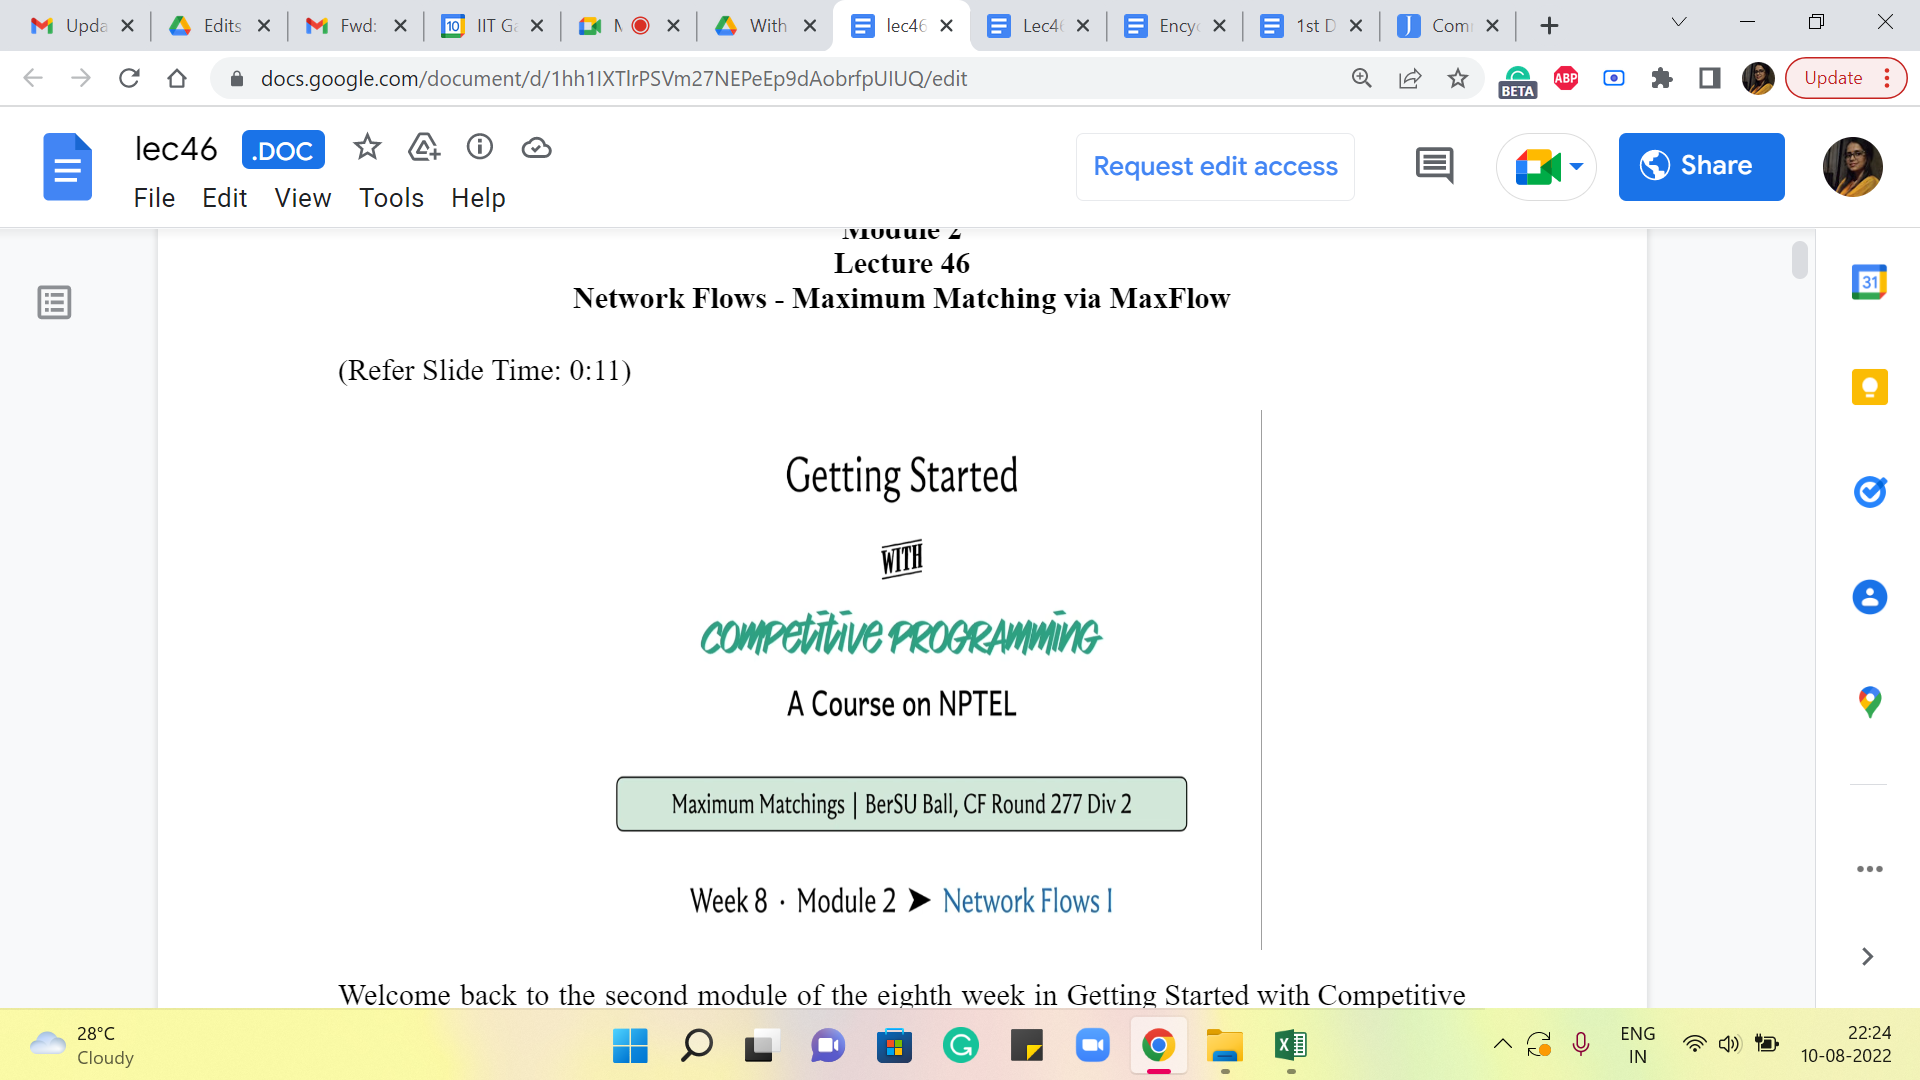1920x1080 pixels.
Task: Show the document outline panel
Action: tap(54, 302)
